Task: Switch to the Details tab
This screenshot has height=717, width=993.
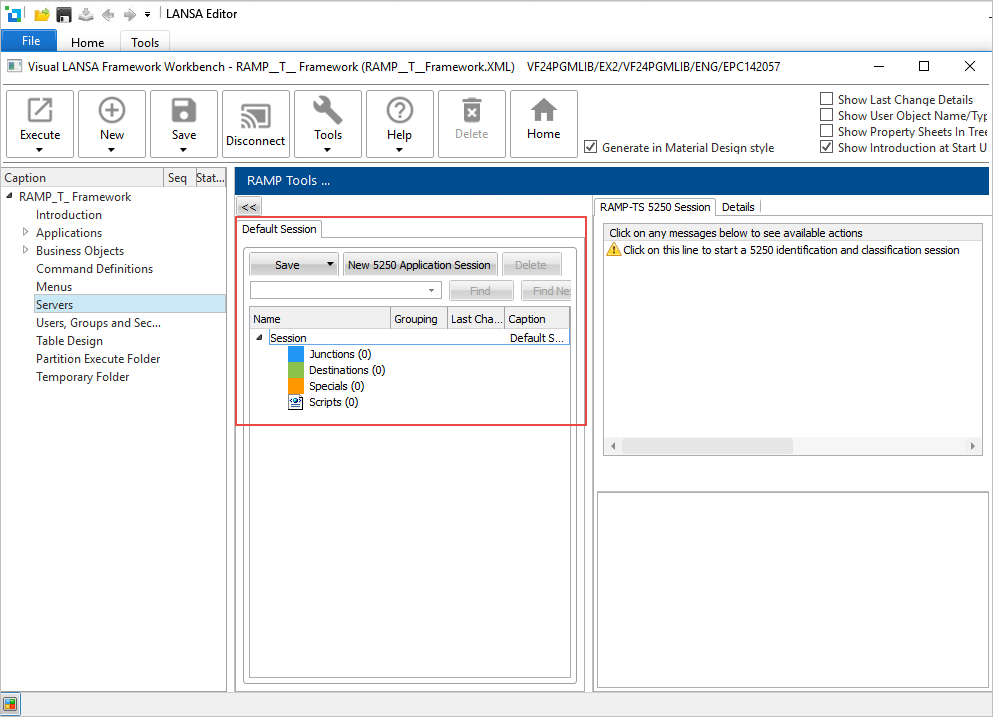Action: pyautogui.click(x=738, y=207)
